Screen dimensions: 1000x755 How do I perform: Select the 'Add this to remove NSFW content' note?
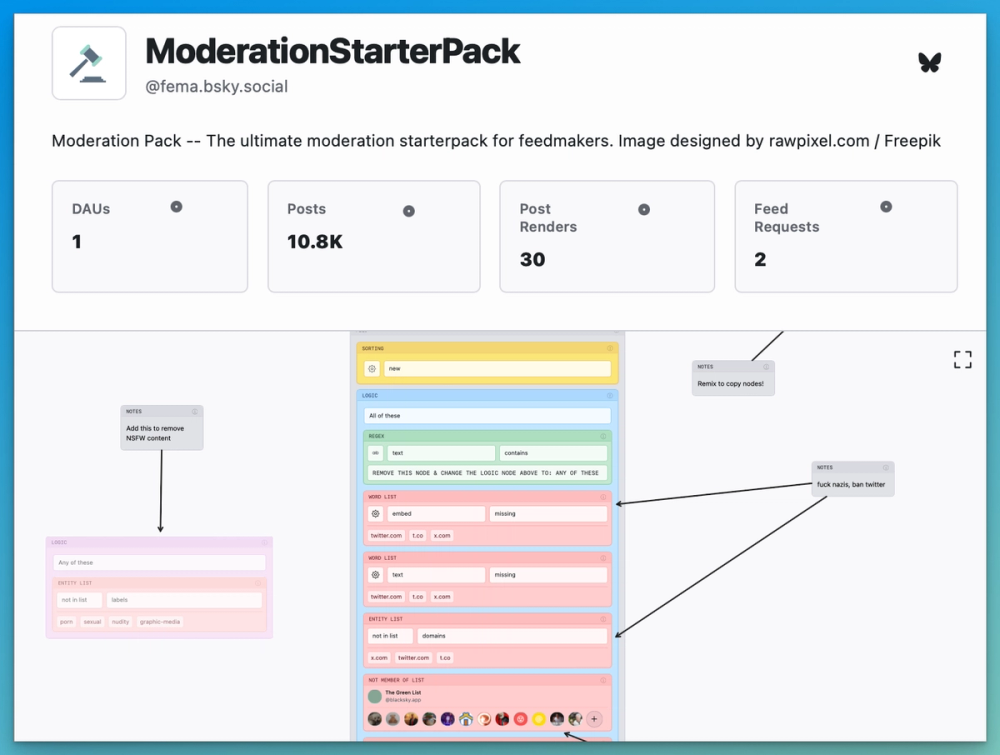point(162,428)
